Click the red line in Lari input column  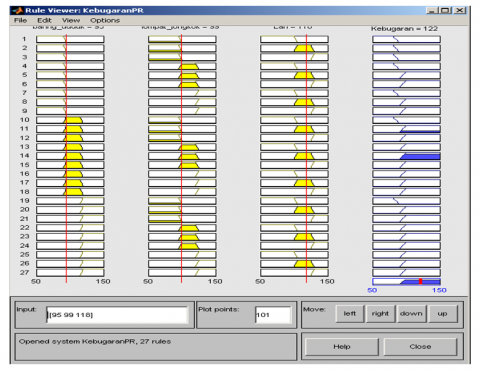pyautogui.click(x=306, y=158)
